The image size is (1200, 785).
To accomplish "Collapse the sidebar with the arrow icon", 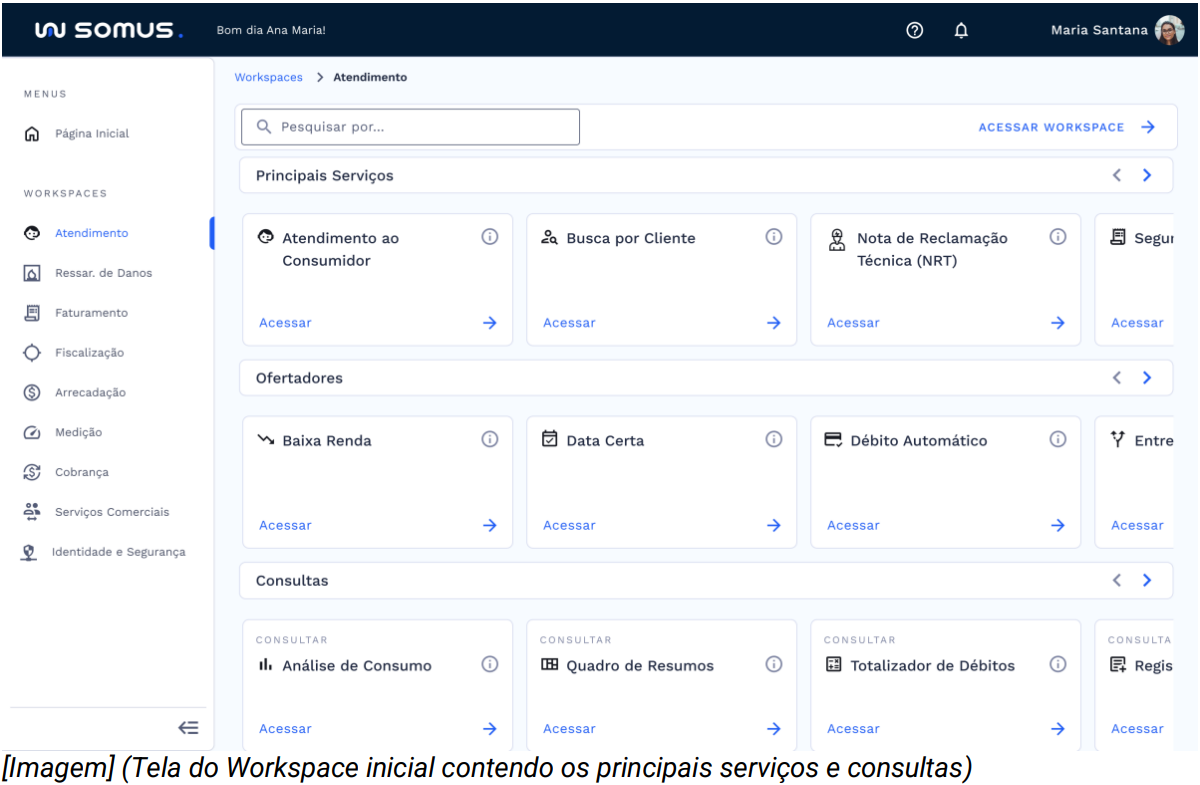I will click(x=188, y=728).
